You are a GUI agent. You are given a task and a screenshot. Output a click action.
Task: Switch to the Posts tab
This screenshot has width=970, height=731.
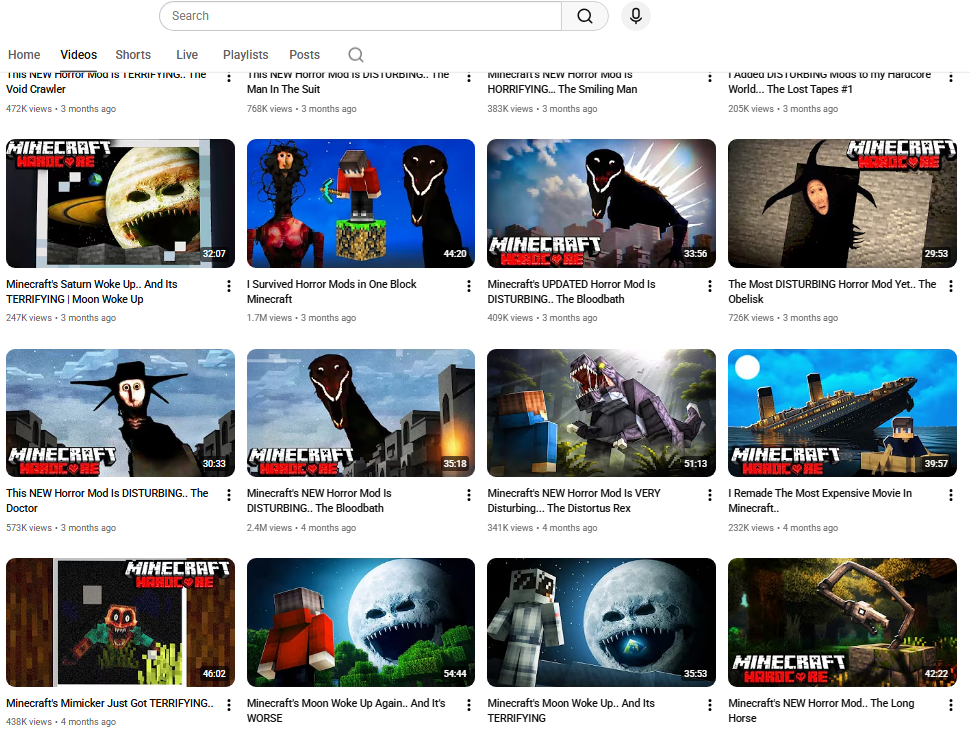pyautogui.click(x=304, y=55)
